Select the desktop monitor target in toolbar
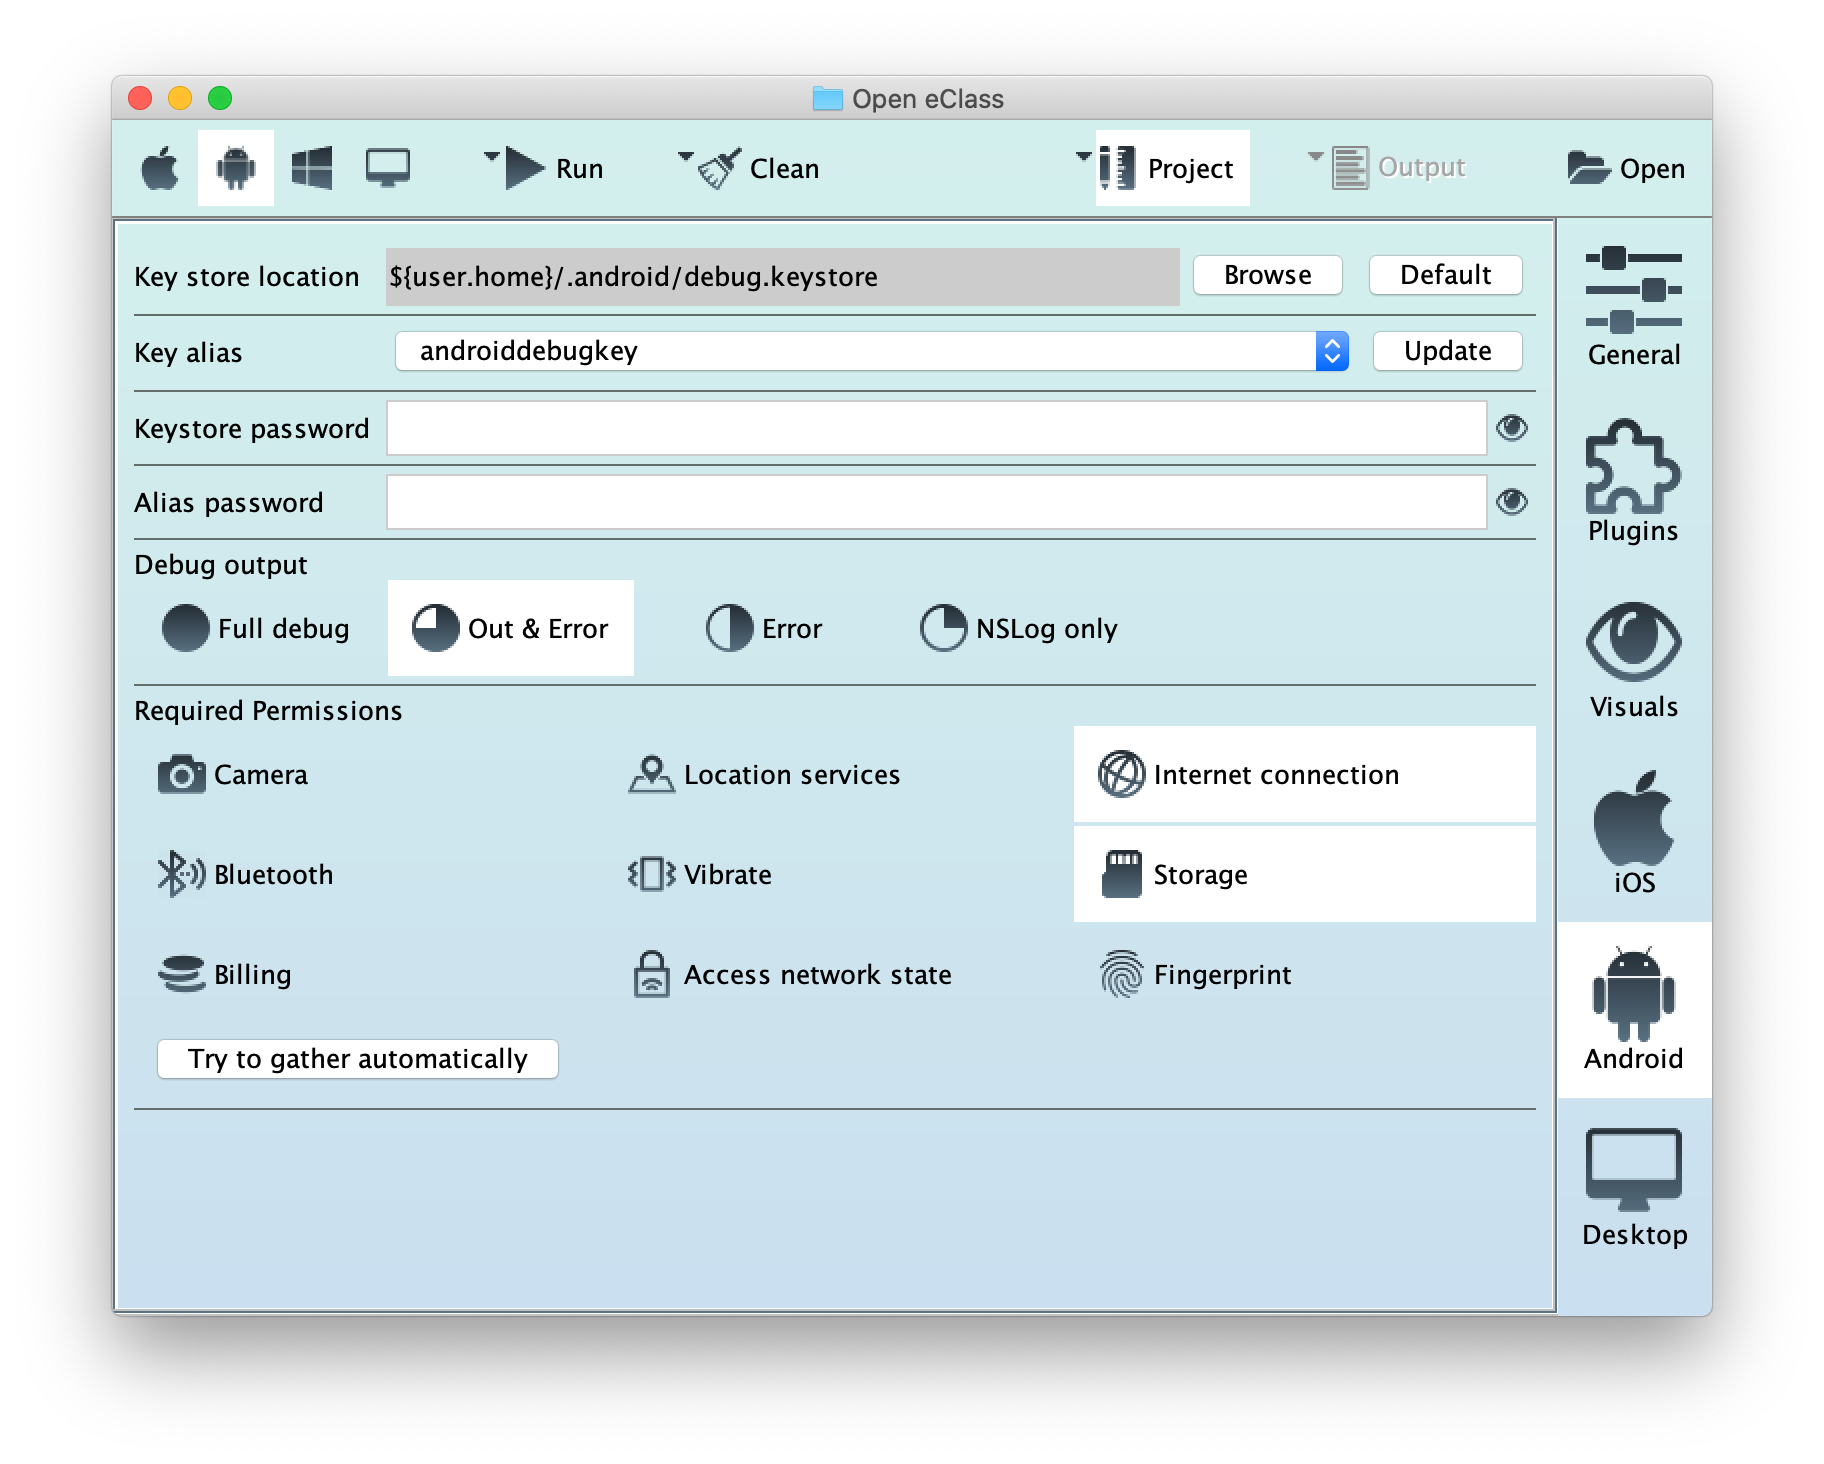 tap(387, 168)
